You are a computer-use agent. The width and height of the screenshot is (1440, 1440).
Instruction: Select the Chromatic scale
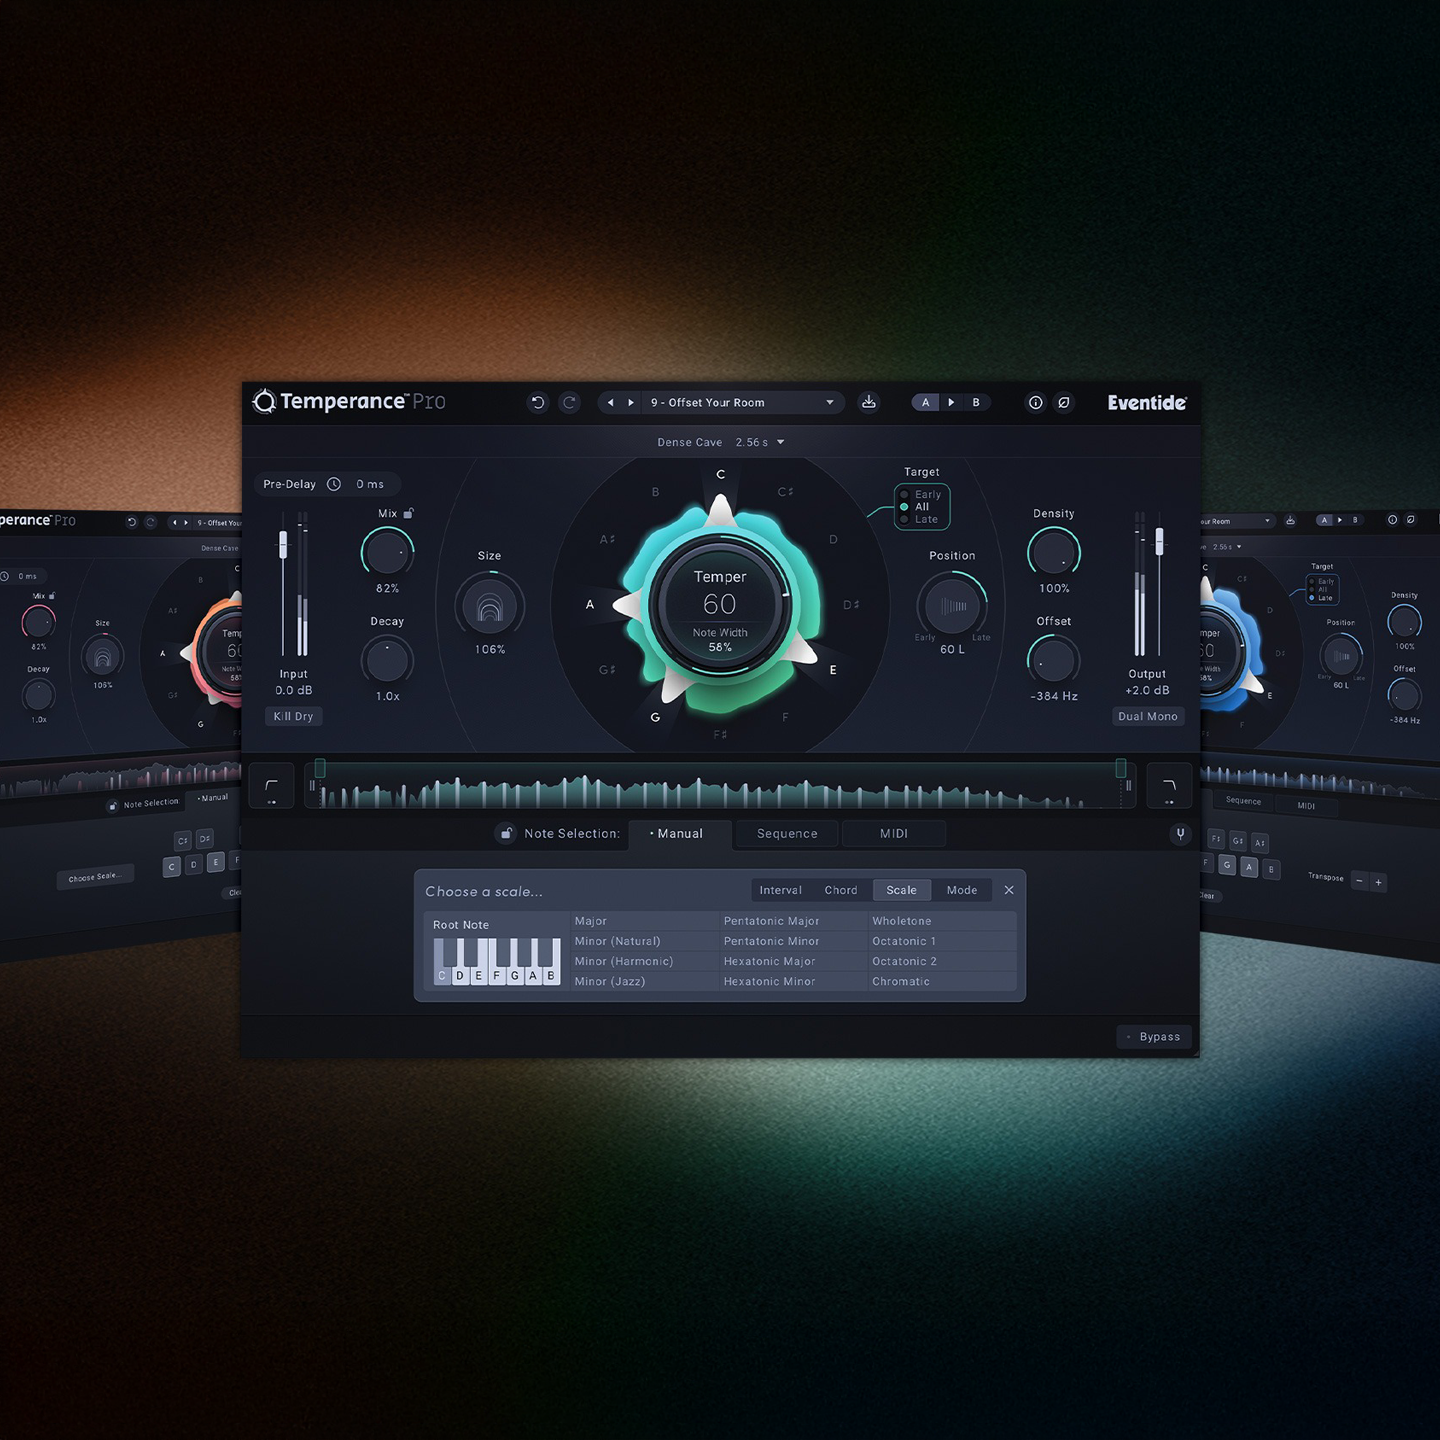click(x=901, y=981)
